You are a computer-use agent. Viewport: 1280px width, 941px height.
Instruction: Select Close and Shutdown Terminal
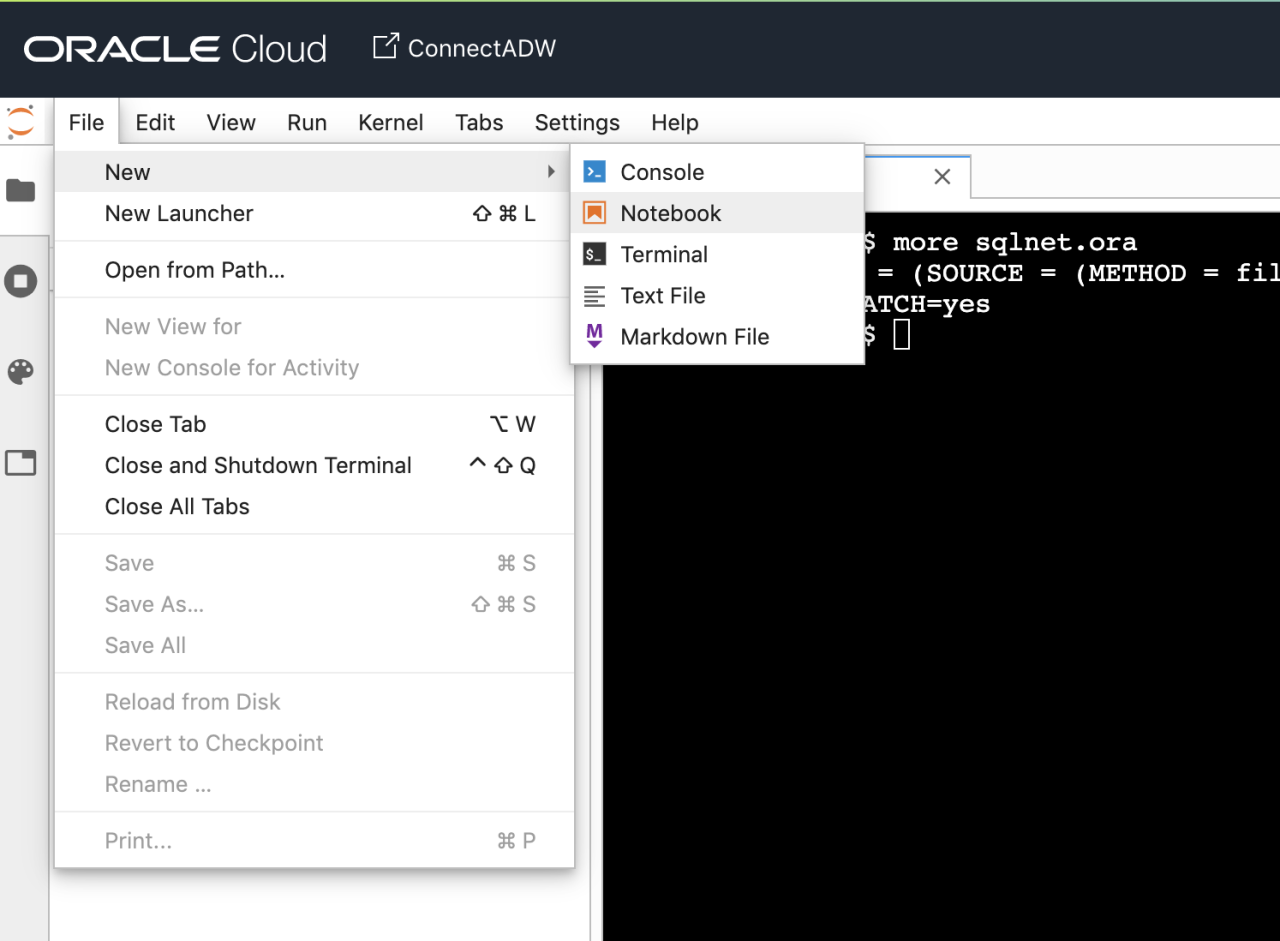tap(314, 465)
